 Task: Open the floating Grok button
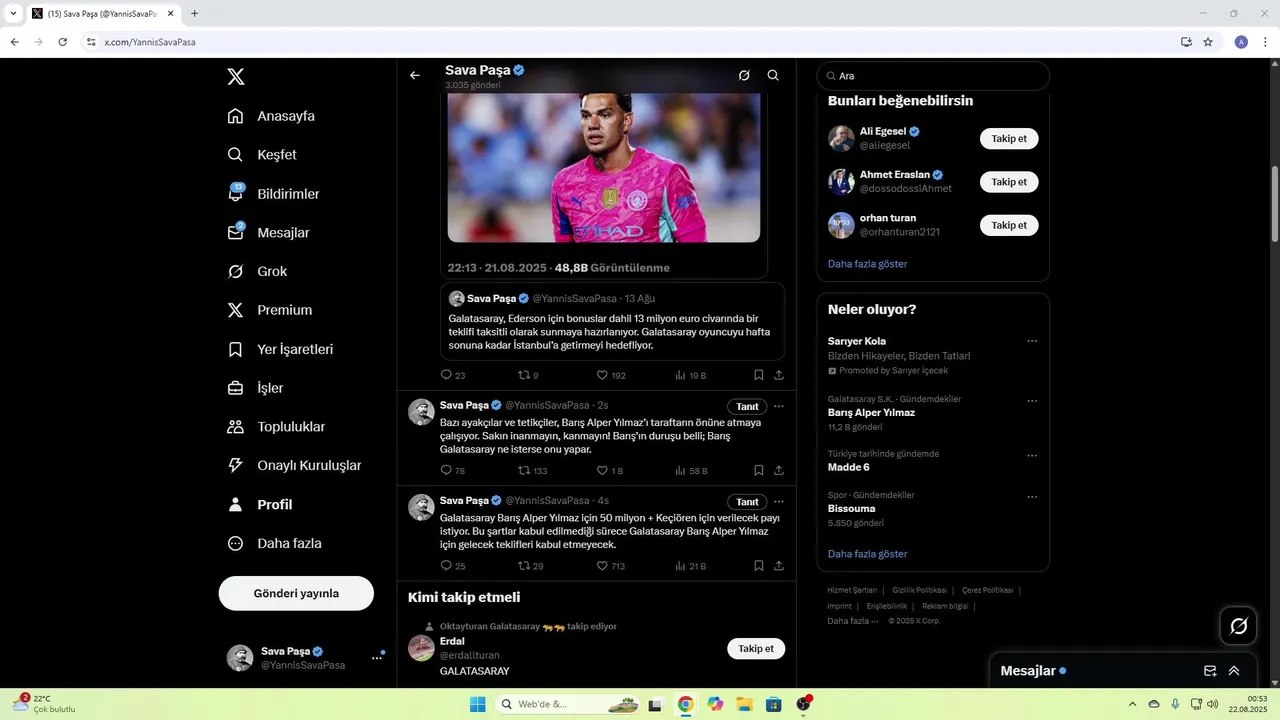pos(1239,626)
